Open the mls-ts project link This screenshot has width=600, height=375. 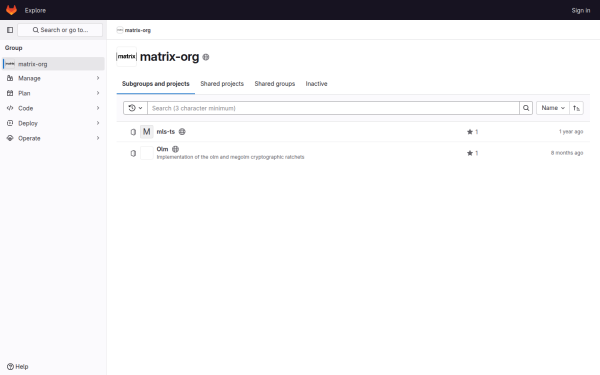point(166,132)
